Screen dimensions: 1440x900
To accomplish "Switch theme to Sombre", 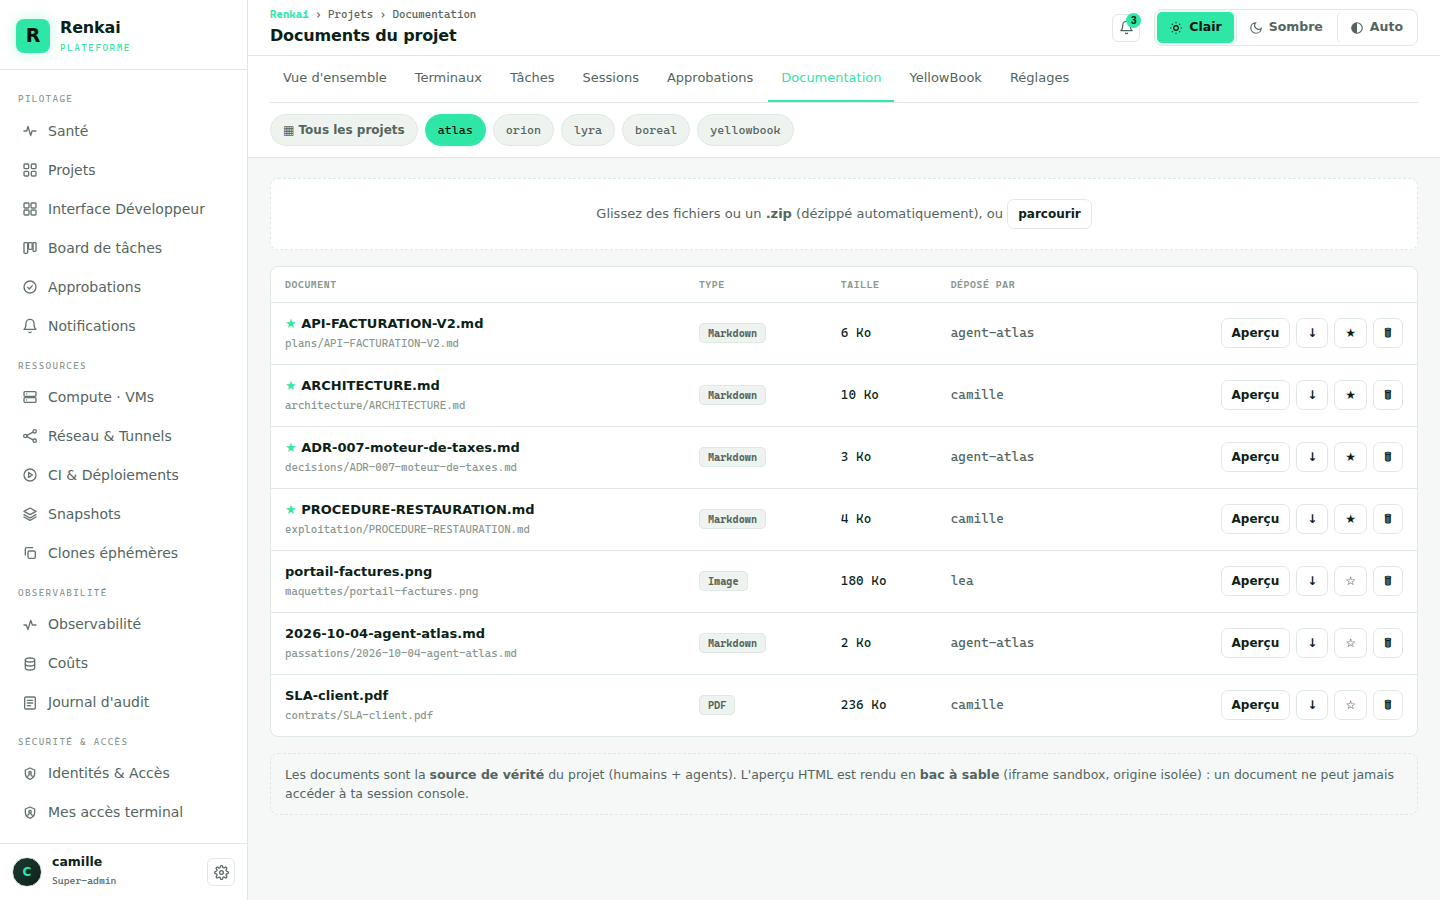I will click(x=1286, y=27).
